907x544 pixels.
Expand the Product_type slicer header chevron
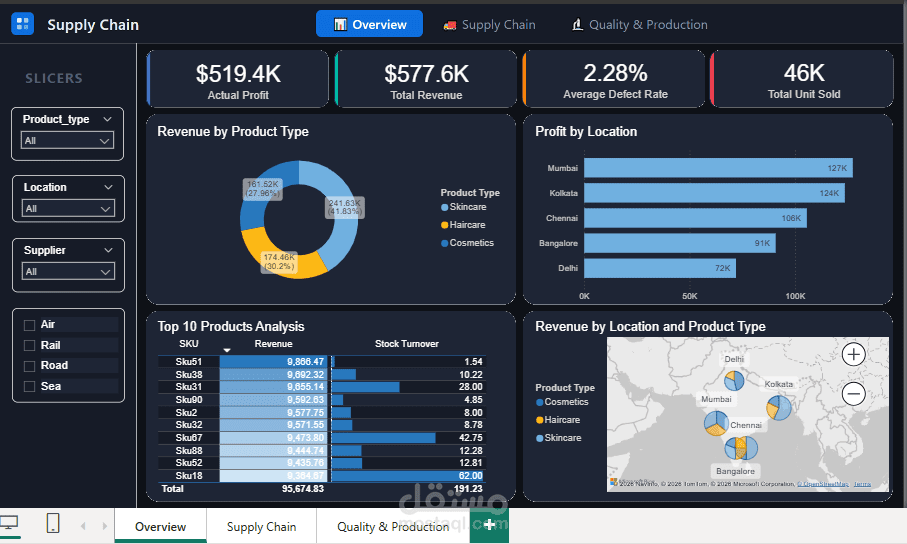pyautogui.click(x=108, y=119)
